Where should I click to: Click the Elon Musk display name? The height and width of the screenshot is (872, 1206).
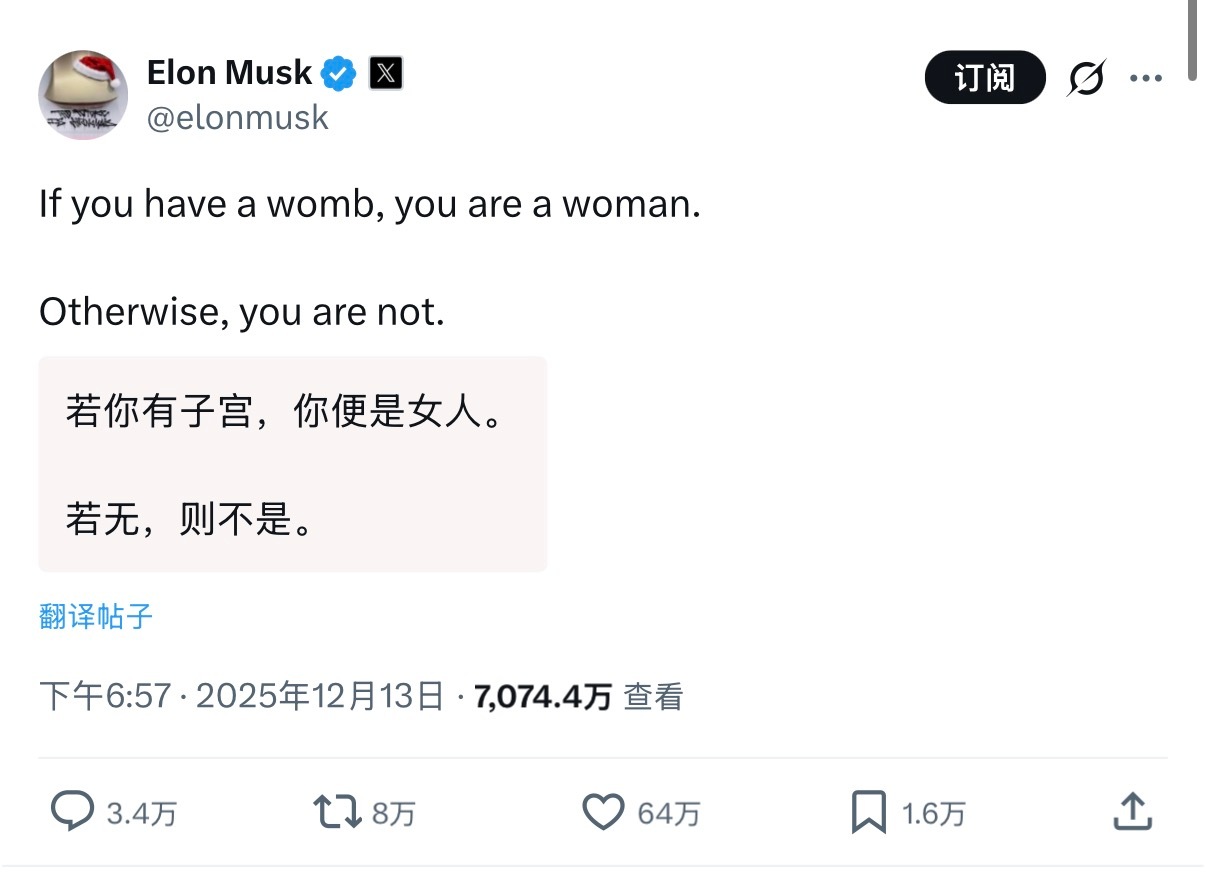[229, 71]
